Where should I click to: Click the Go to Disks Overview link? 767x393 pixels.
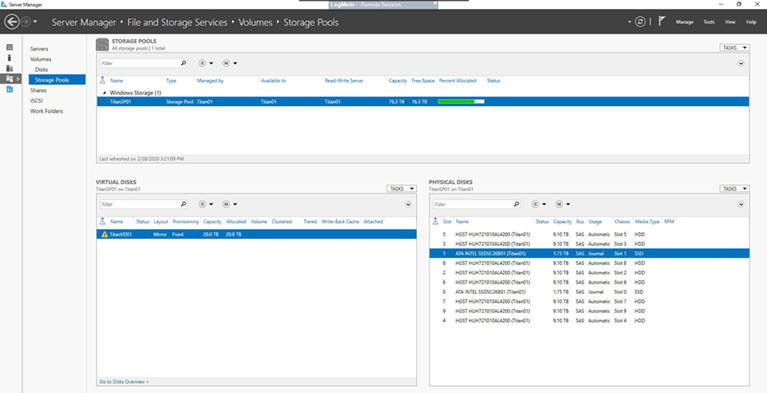124,381
